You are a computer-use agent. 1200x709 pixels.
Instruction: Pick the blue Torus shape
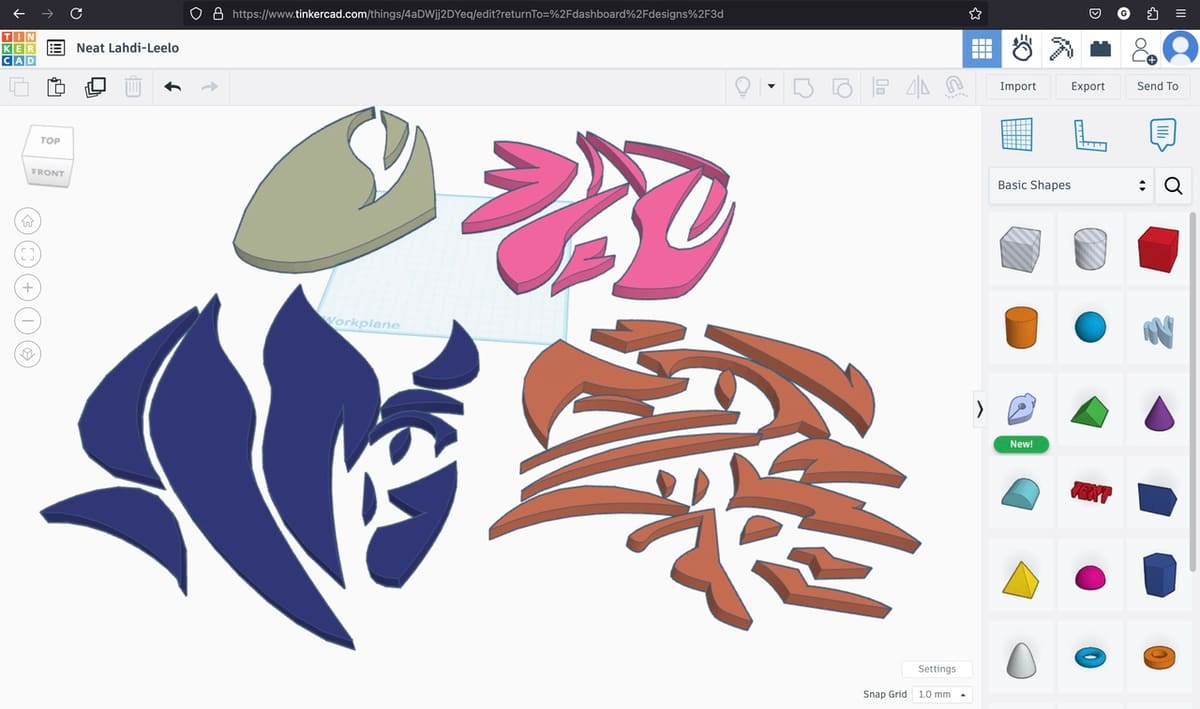(x=1091, y=658)
